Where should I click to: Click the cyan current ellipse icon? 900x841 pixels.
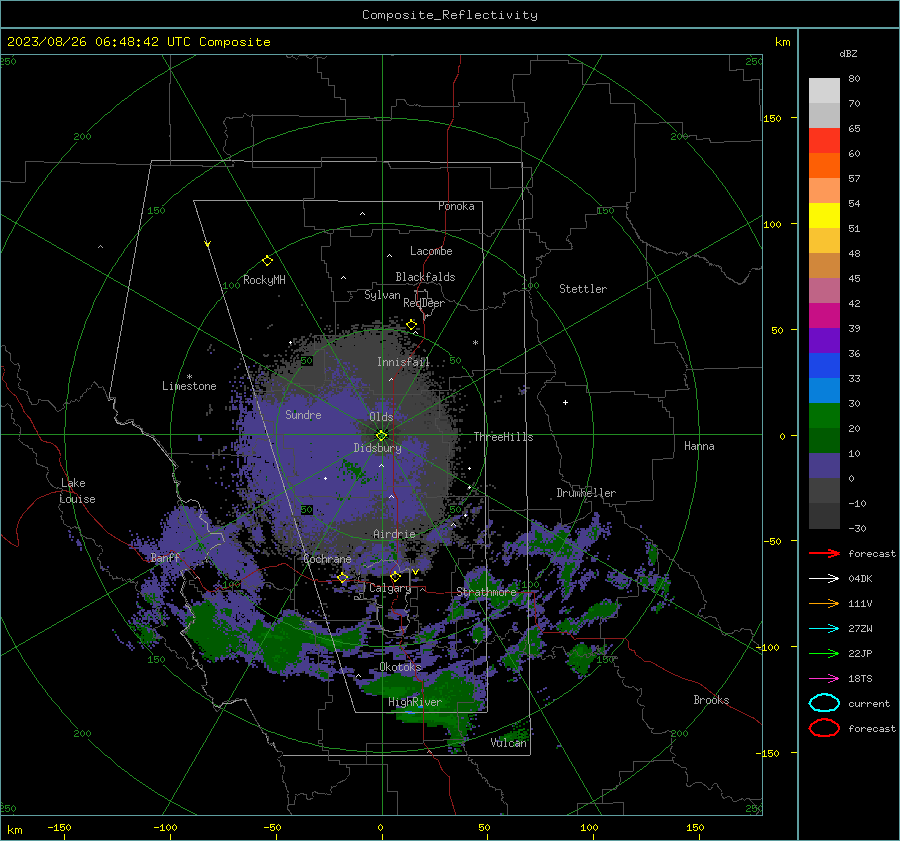[824, 703]
